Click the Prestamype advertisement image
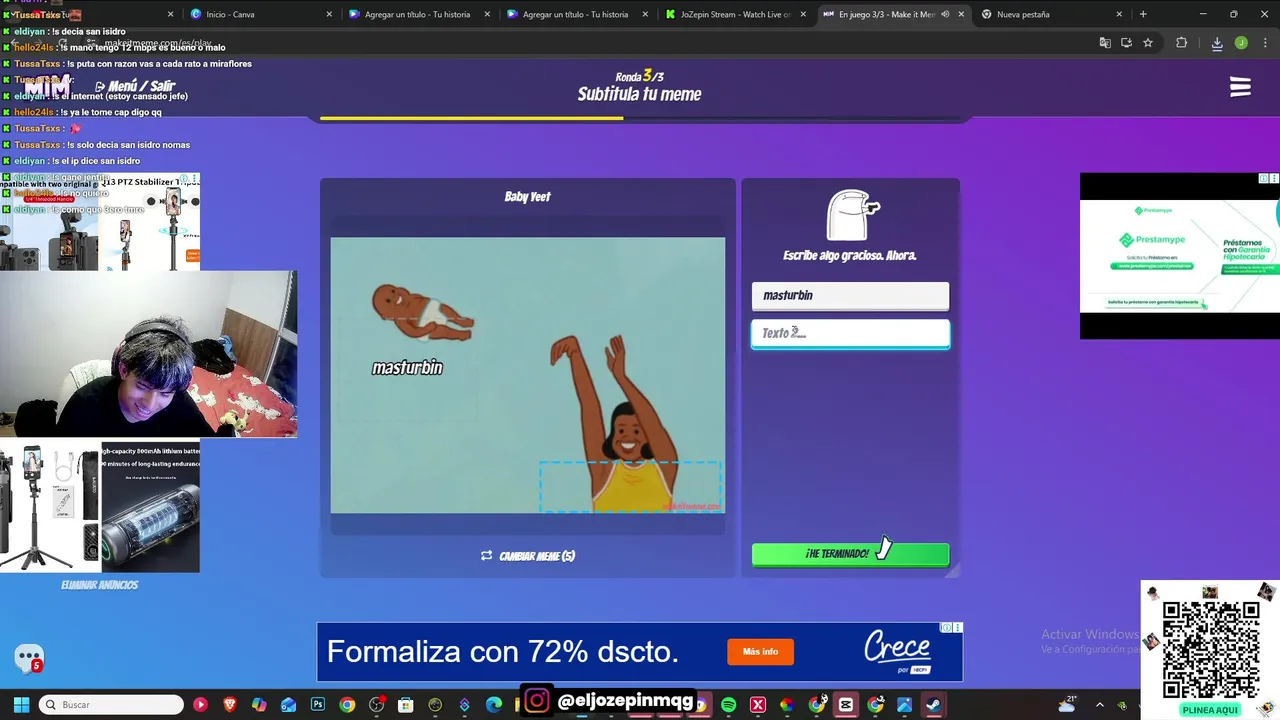The height and width of the screenshot is (720, 1280). pyautogui.click(x=1180, y=256)
